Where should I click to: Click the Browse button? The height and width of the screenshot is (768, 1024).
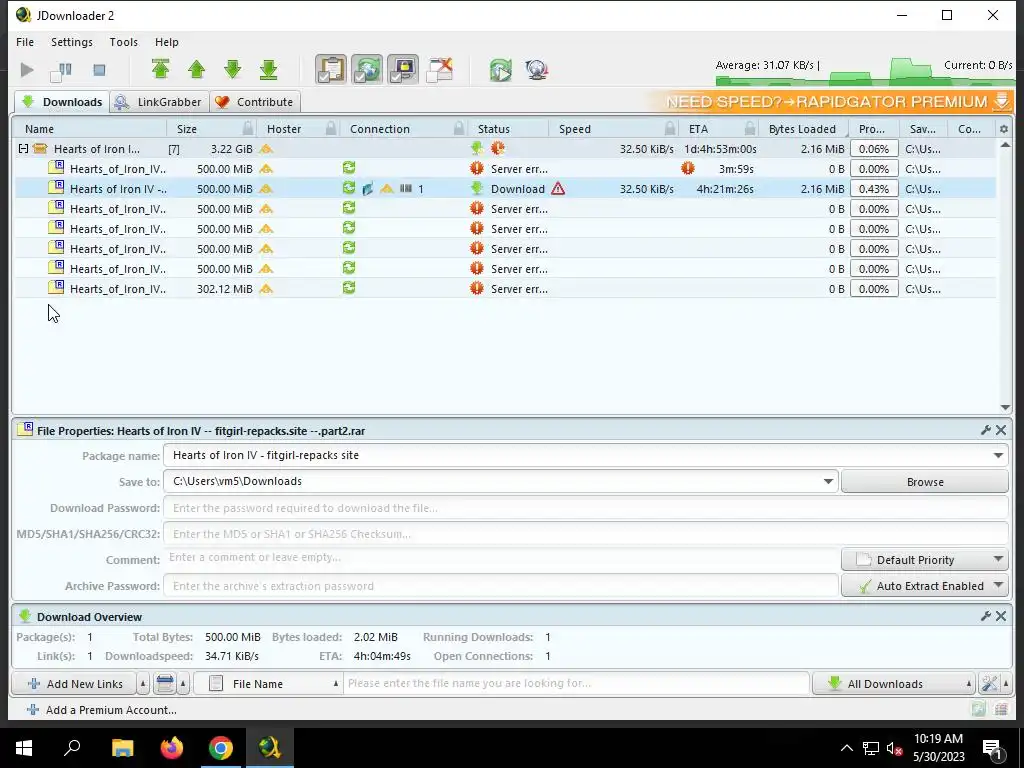(925, 482)
